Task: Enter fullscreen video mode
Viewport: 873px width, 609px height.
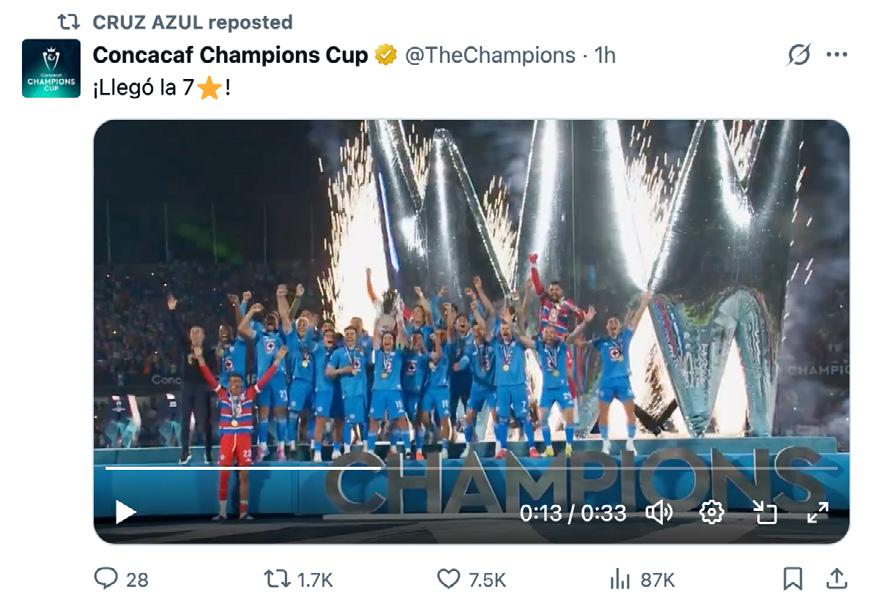Action: coord(817,513)
